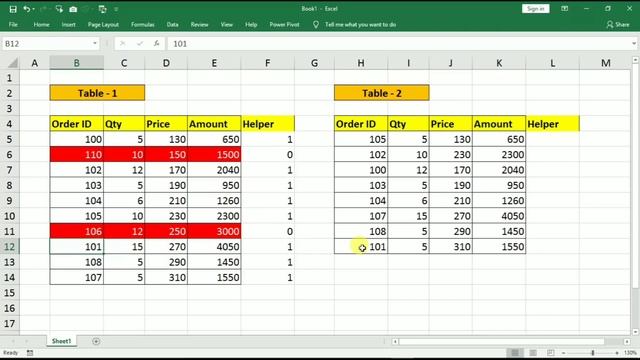Click horizontal scrollbar right arrow
This screenshot has width=640, height=360.
627,341
